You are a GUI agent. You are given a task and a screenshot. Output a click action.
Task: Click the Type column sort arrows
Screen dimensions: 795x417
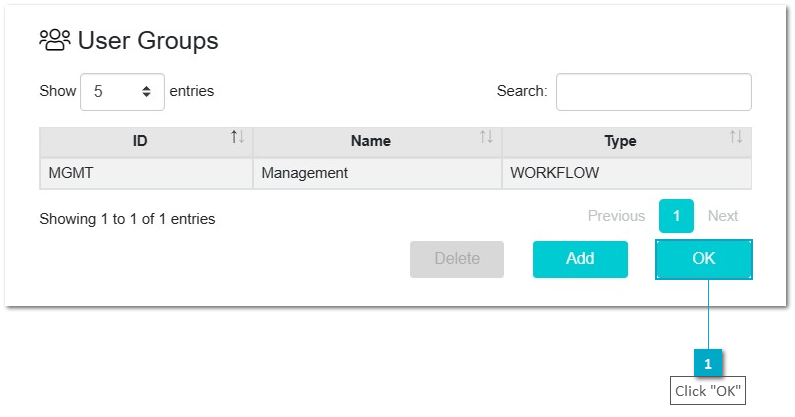pyautogui.click(x=736, y=137)
